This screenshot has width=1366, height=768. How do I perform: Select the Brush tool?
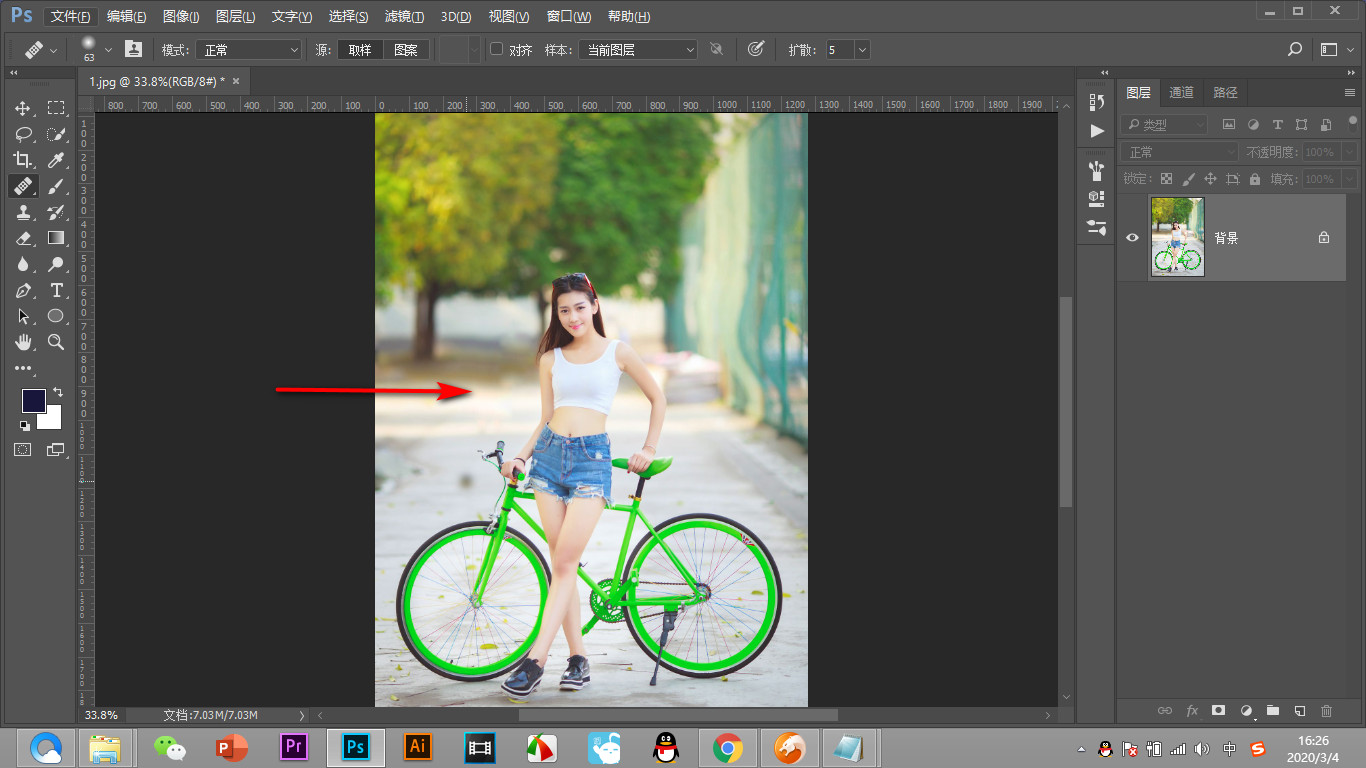[x=56, y=186]
